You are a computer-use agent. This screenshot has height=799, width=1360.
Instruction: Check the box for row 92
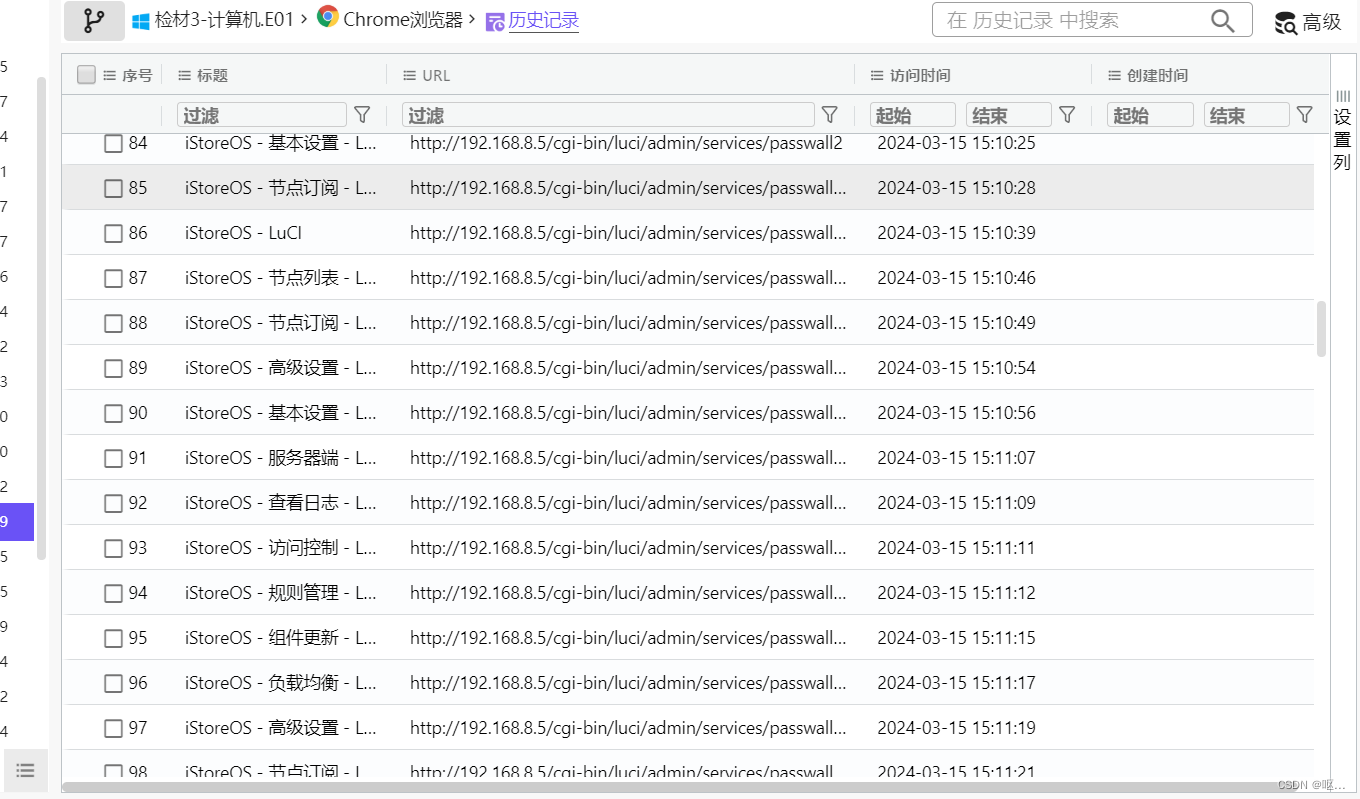[x=113, y=503]
